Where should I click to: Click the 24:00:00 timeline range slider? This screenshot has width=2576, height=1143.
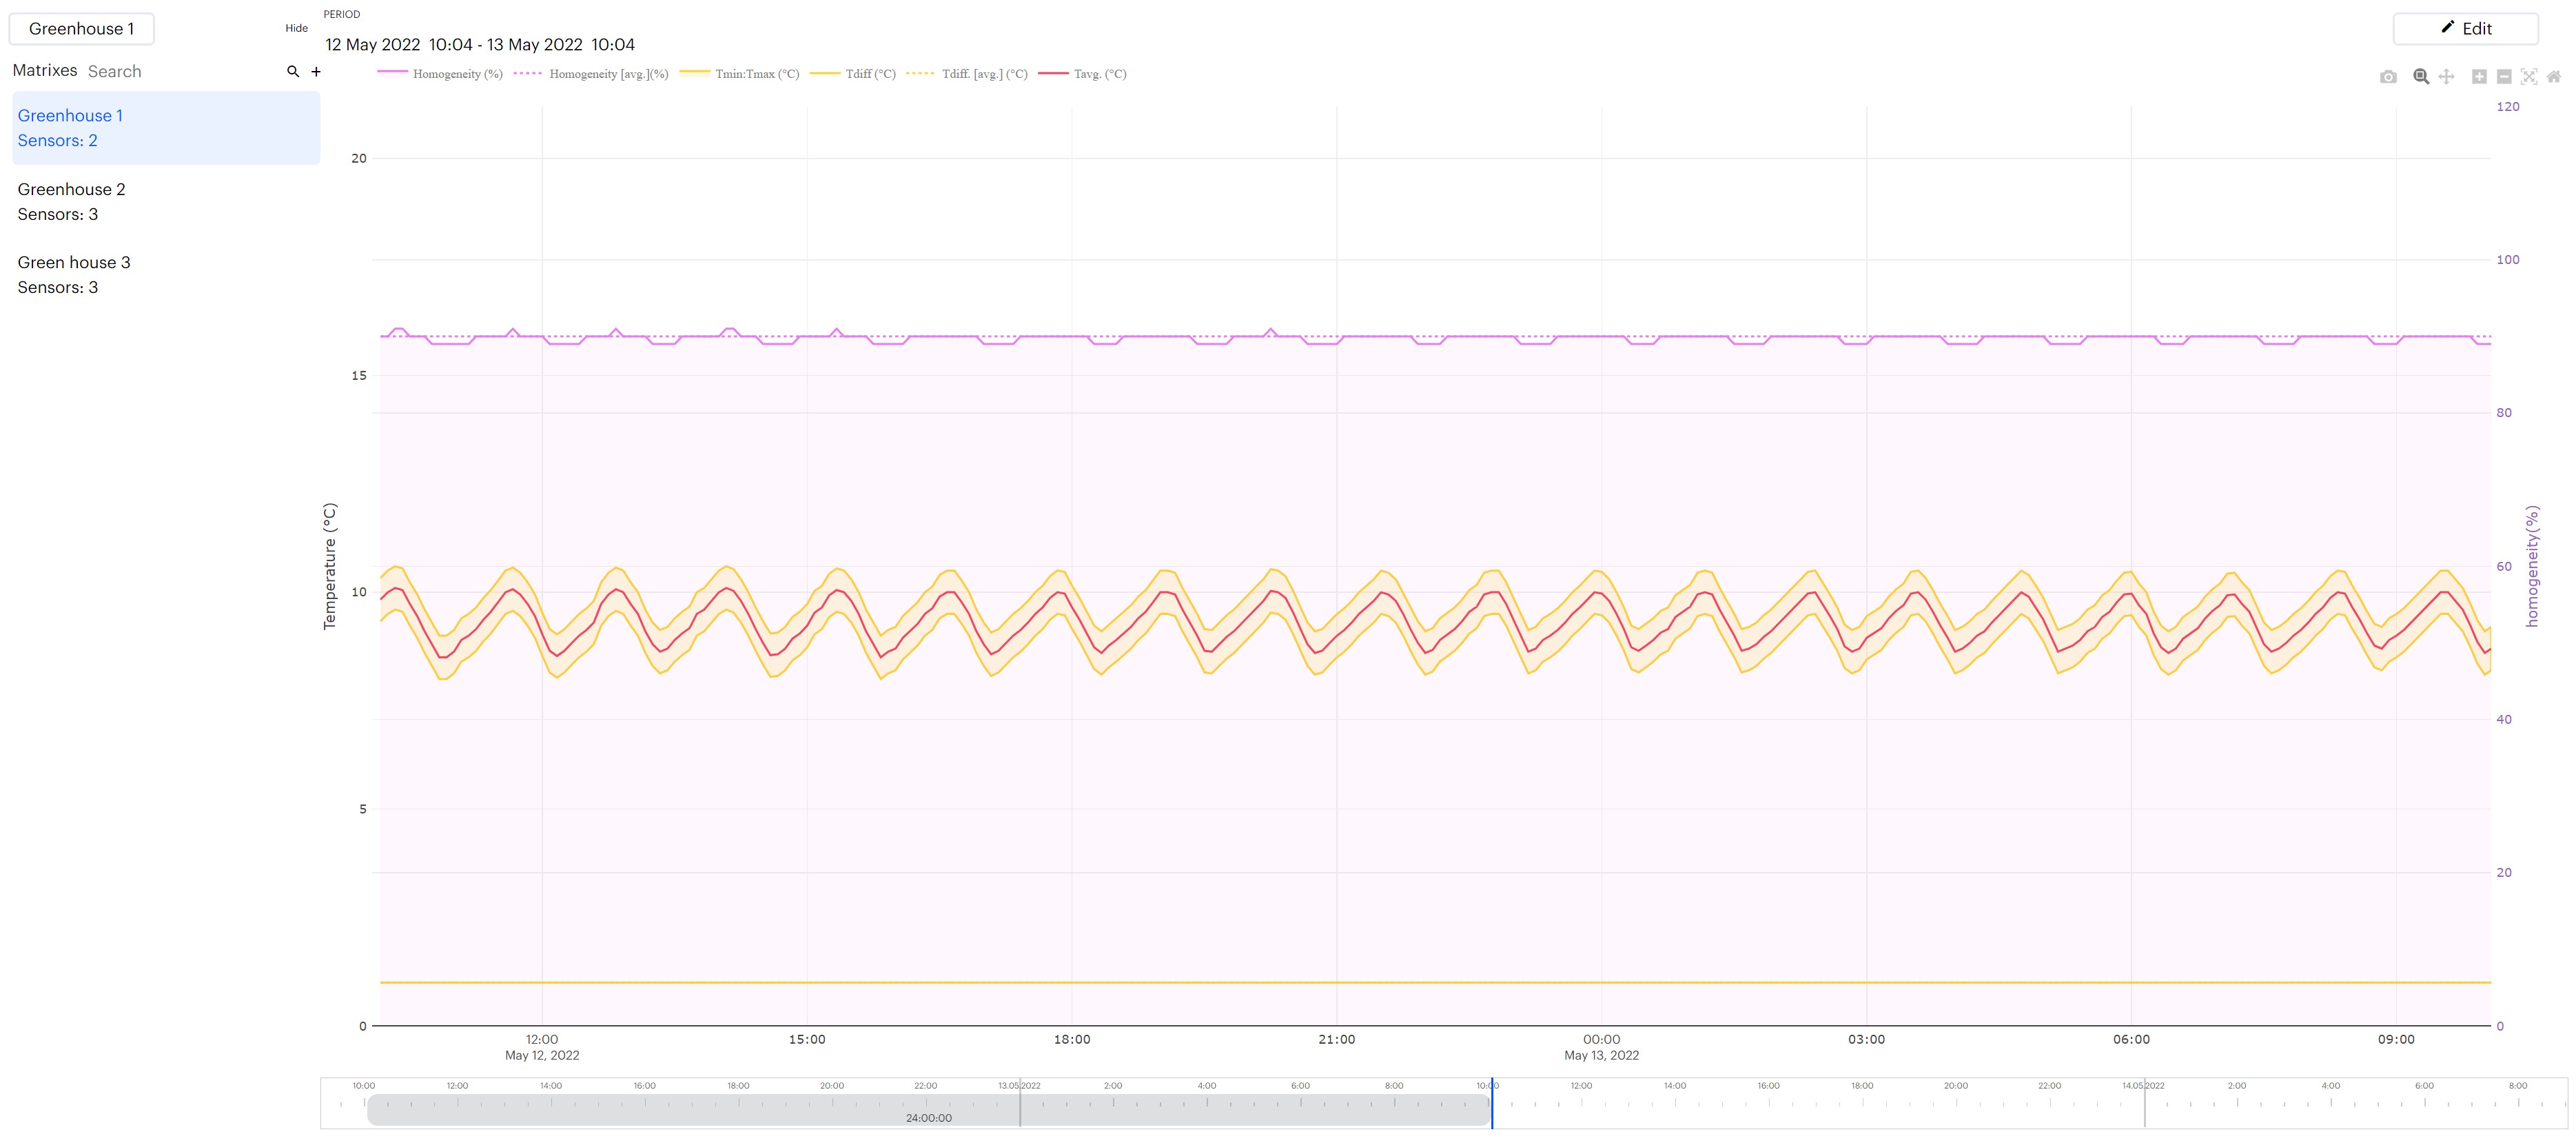click(x=928, y=1110)
